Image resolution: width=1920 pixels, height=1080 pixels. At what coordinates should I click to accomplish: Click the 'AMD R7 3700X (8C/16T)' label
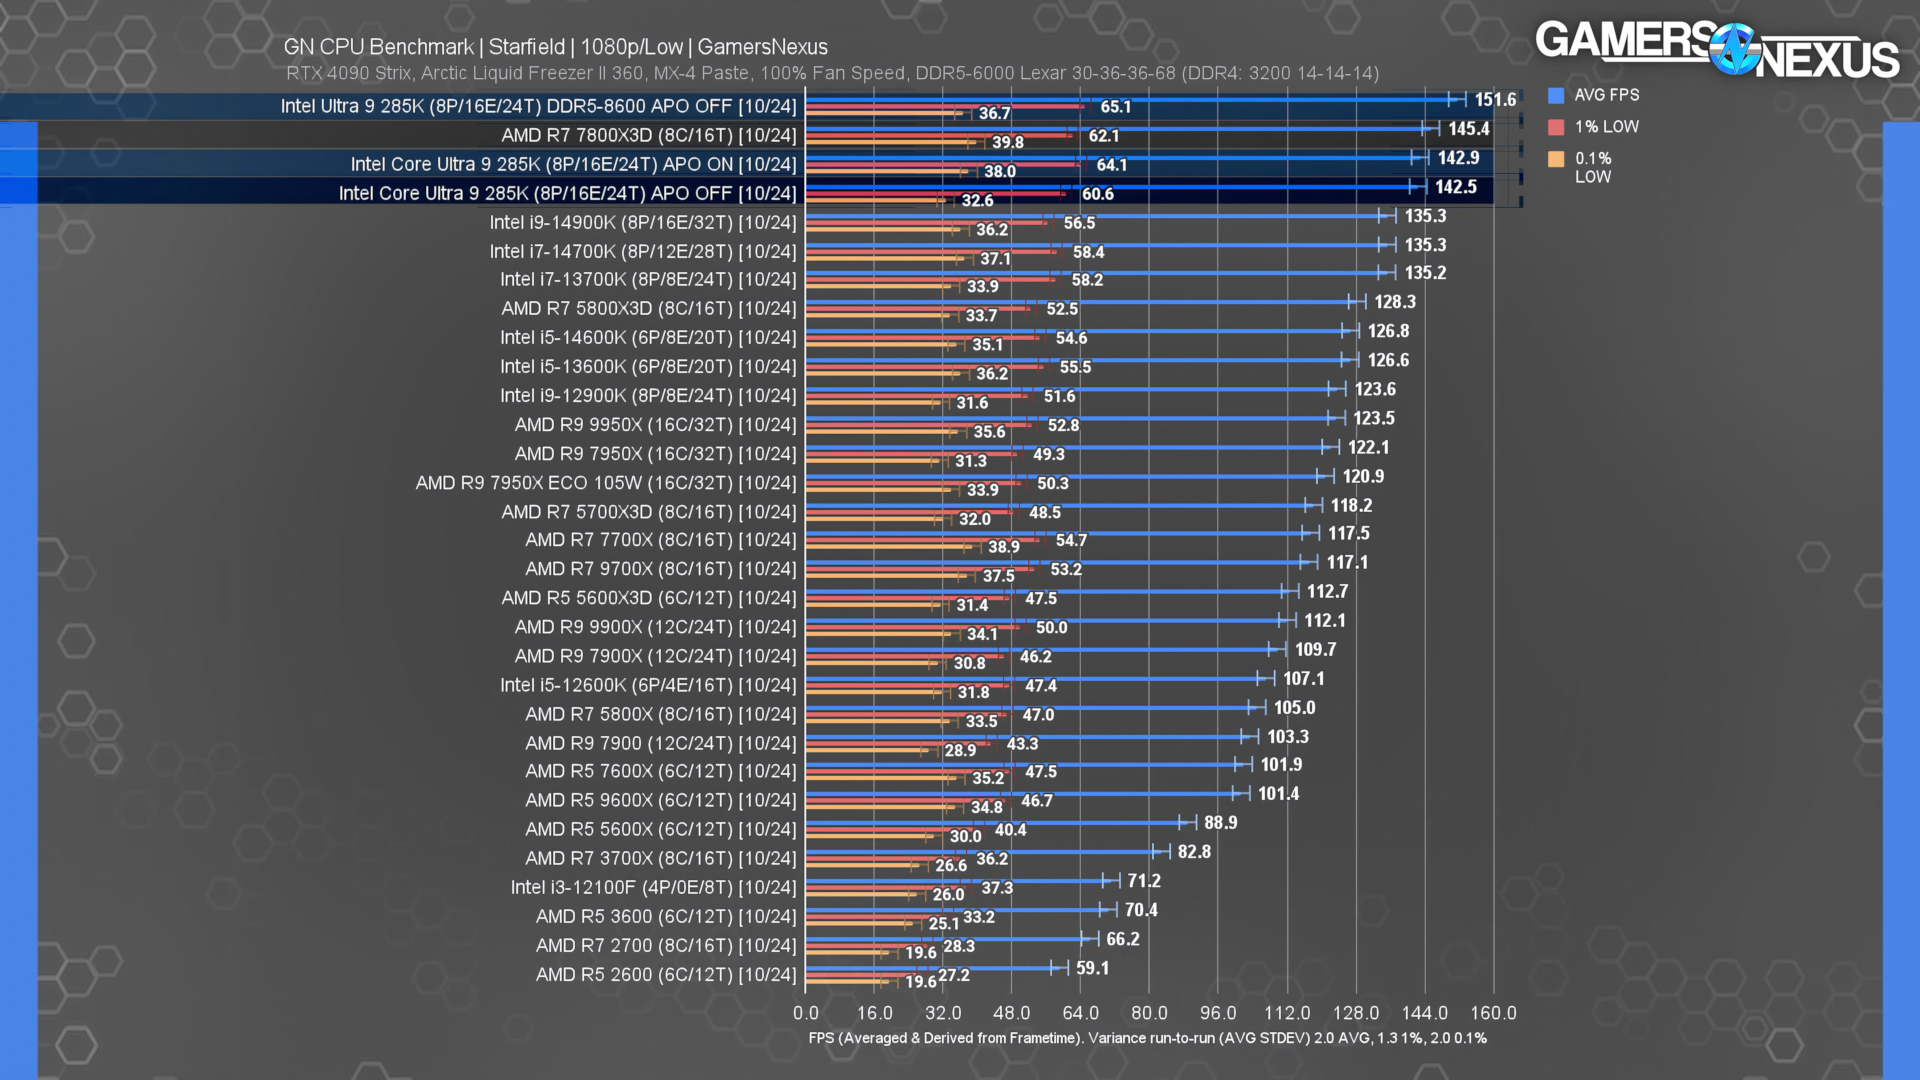[x=661, y=858]
